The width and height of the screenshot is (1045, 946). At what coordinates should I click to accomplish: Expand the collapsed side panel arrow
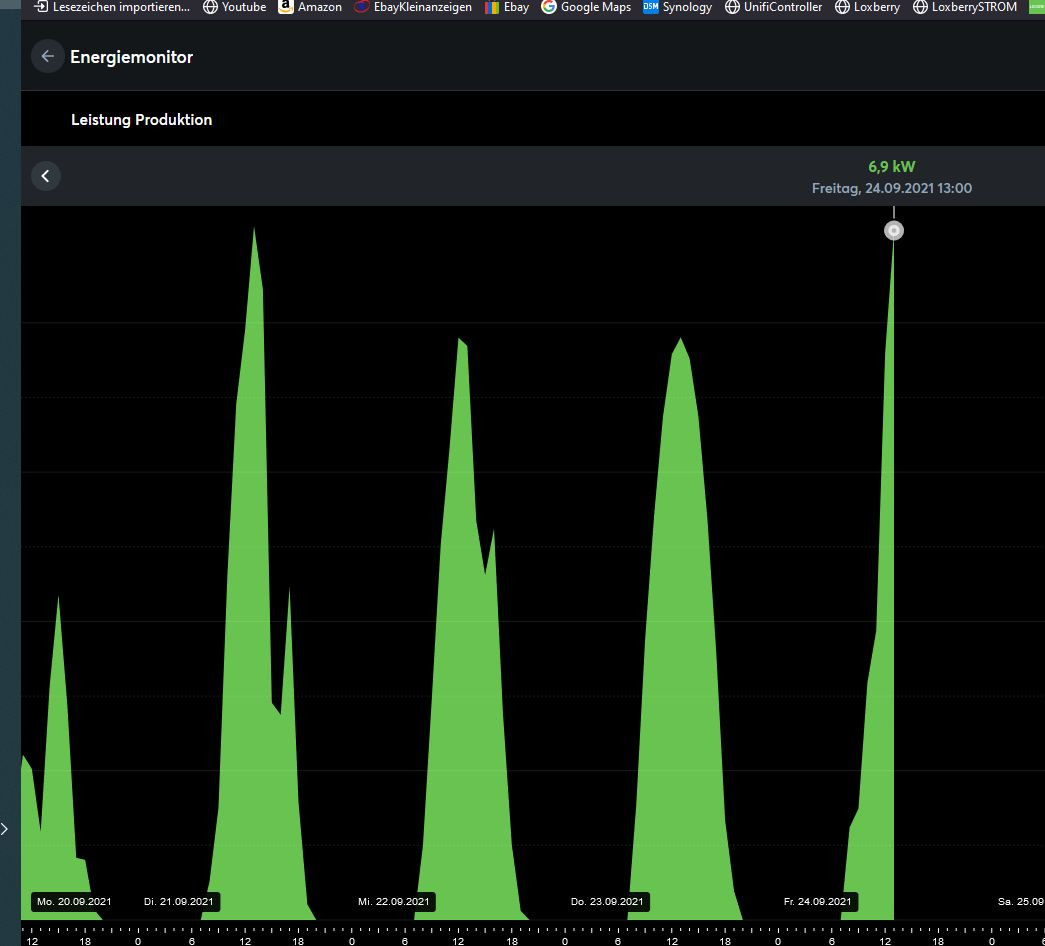pyautogui.click(x=6, y=828)
